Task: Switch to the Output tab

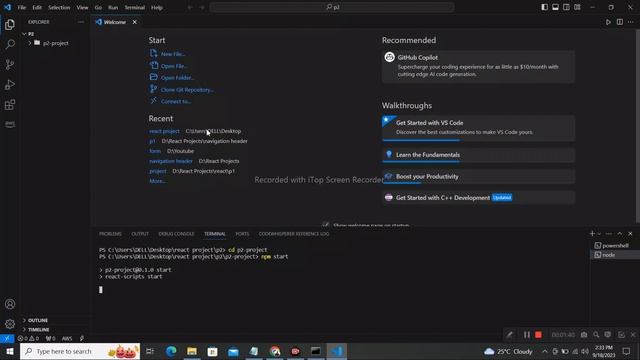Action: (x=140, y=234)
